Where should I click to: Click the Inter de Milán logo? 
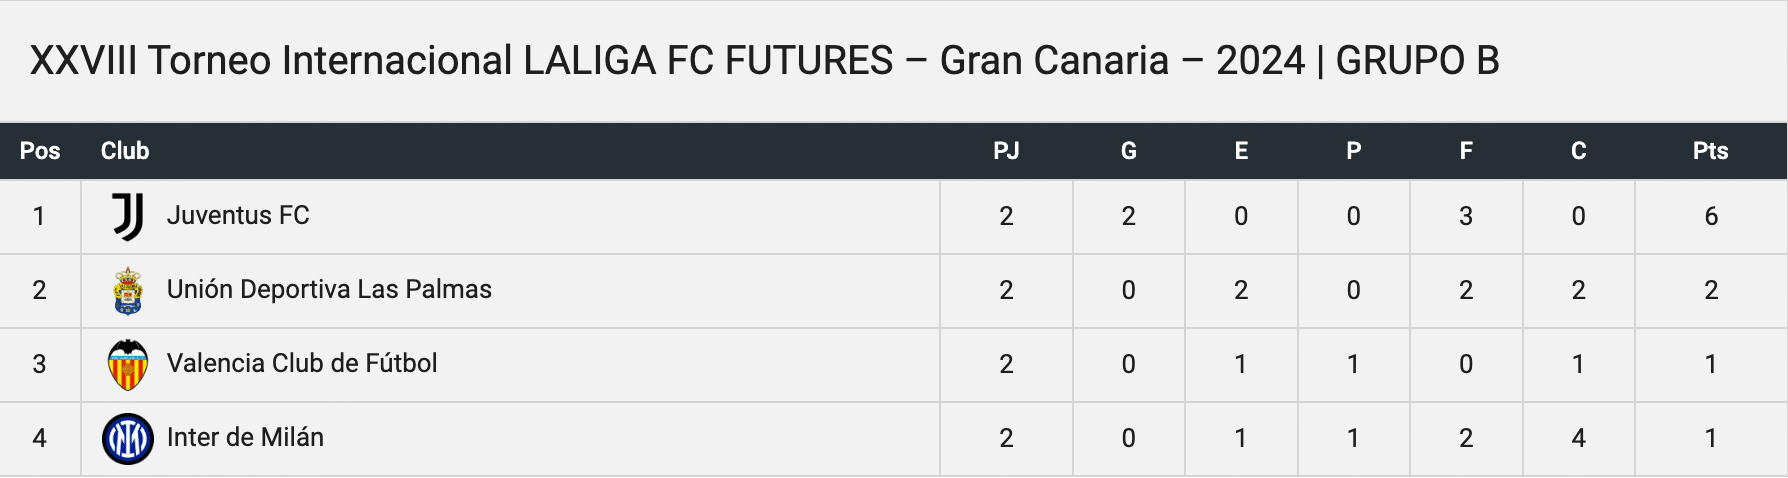[128, 439]
